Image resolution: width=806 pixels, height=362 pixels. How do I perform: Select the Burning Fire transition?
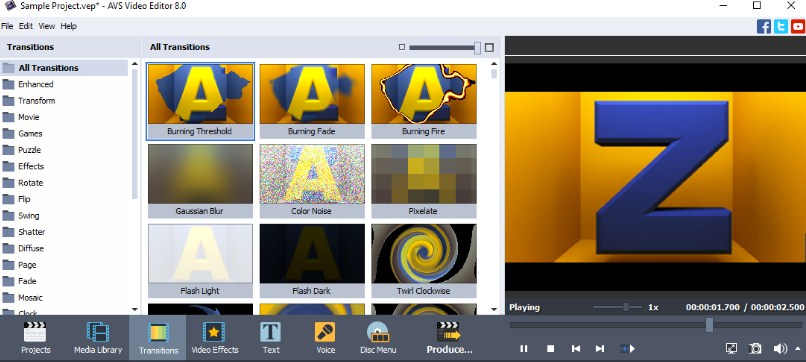click(x=424, y=101)
